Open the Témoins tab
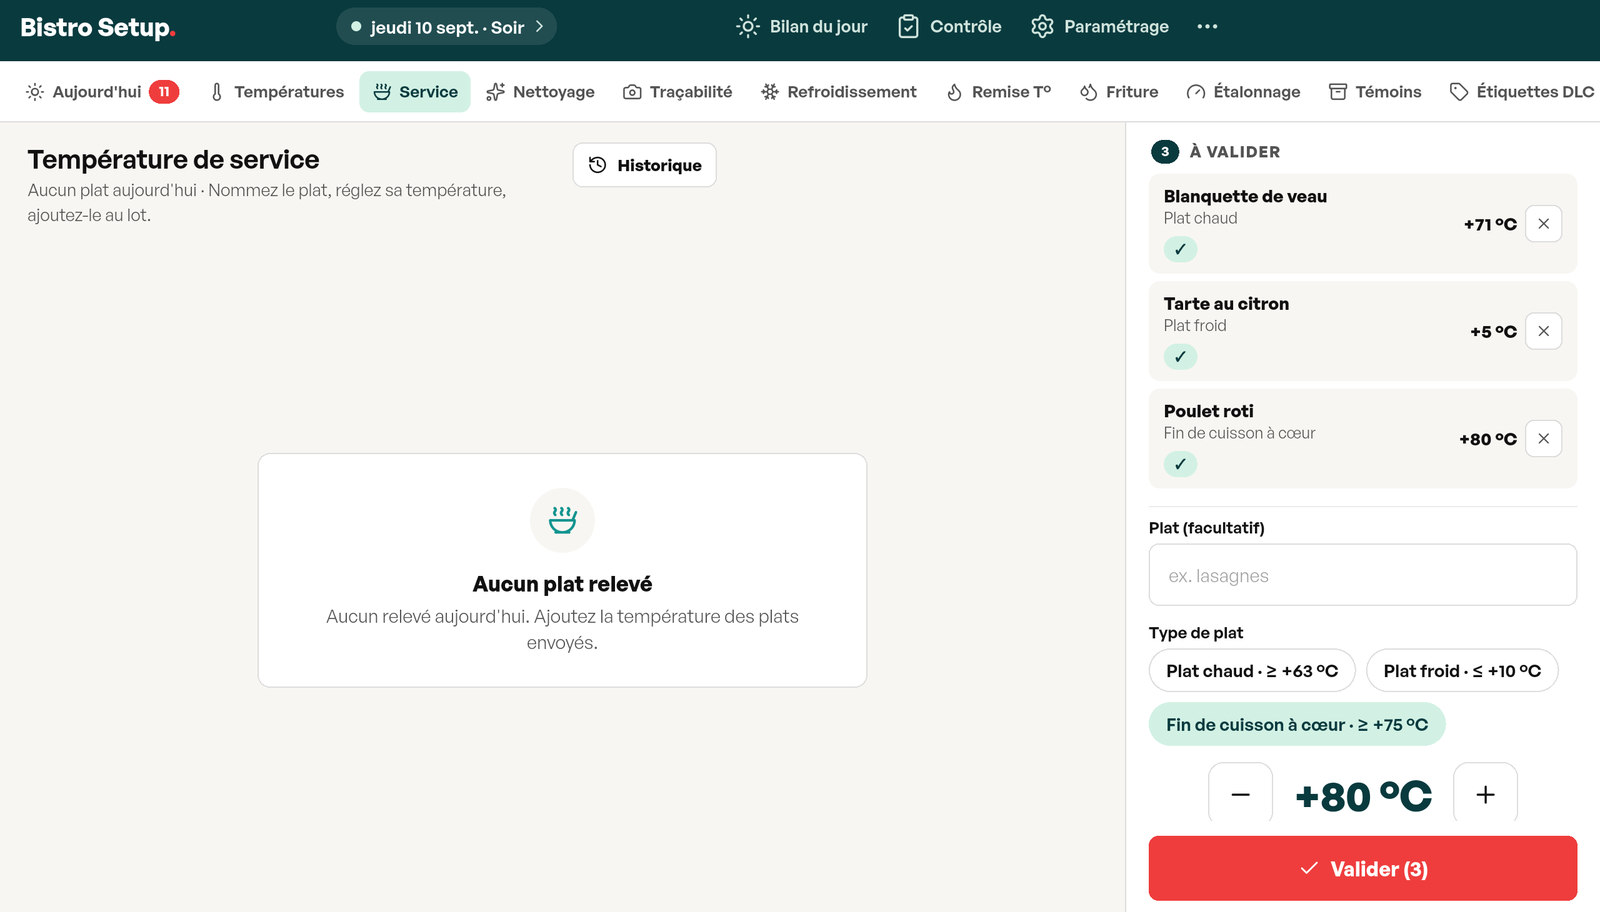1600x912 pixels. 1375,92
